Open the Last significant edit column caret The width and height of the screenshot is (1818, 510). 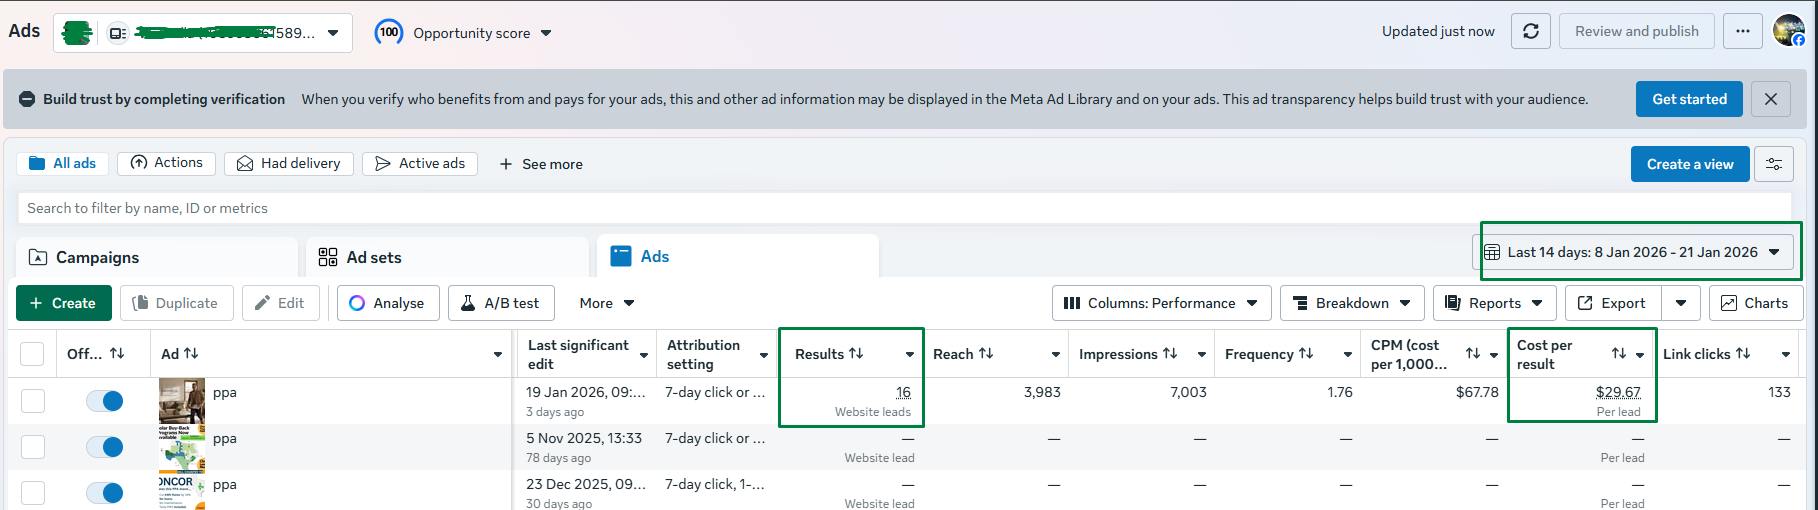click(x=646, y=354)
